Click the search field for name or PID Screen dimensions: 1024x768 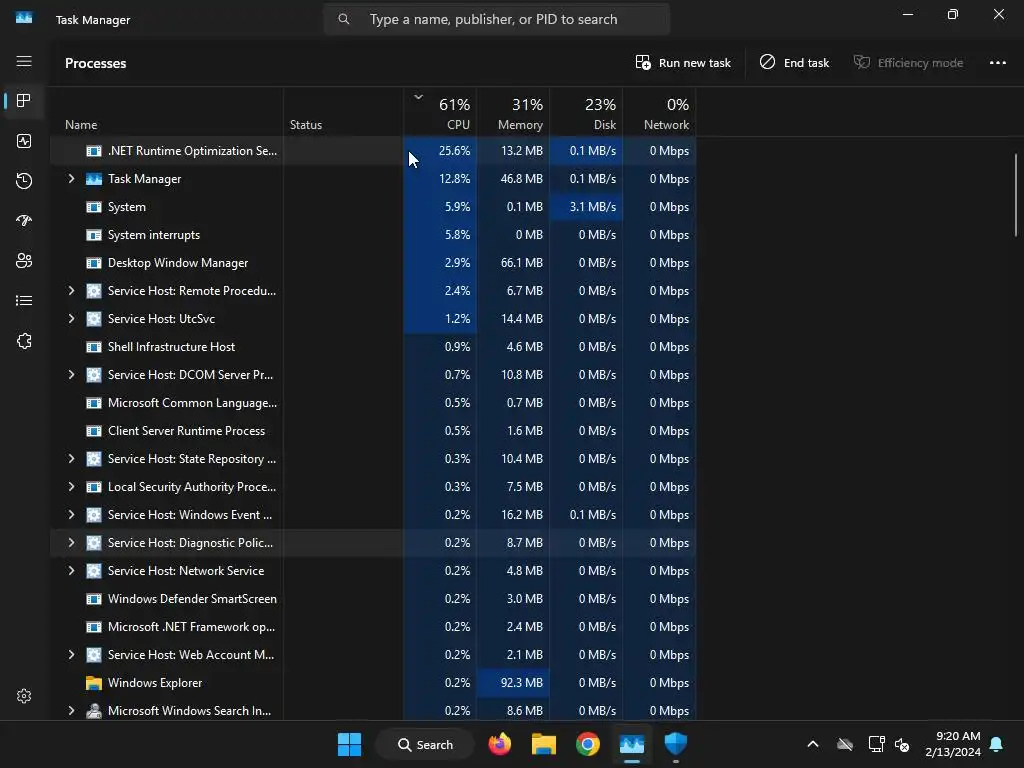497,19
